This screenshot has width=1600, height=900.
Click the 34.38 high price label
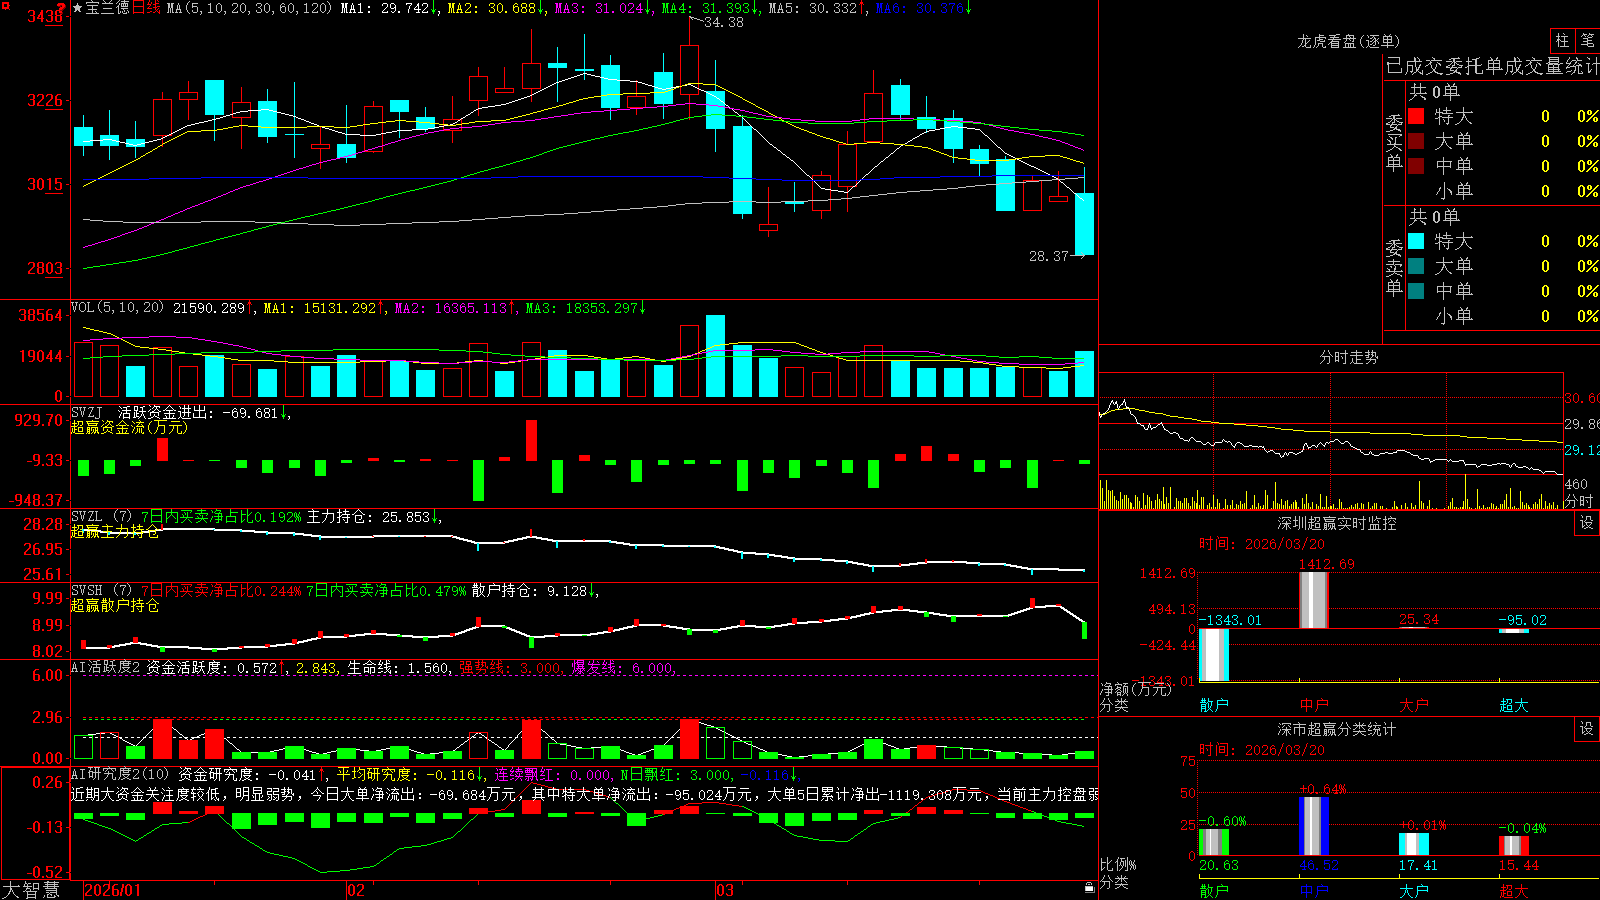tap(724, 22)
